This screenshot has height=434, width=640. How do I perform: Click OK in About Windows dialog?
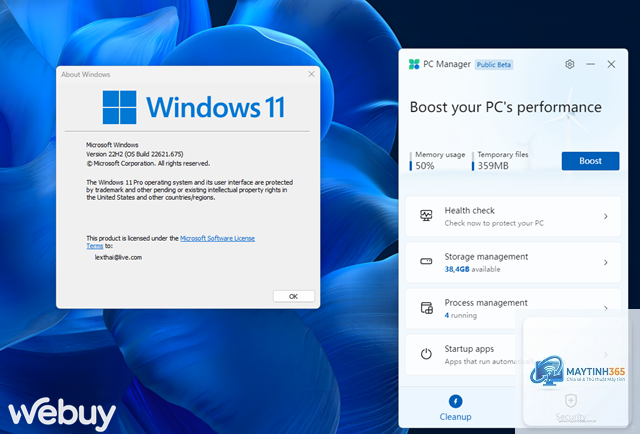pos(293,296)
